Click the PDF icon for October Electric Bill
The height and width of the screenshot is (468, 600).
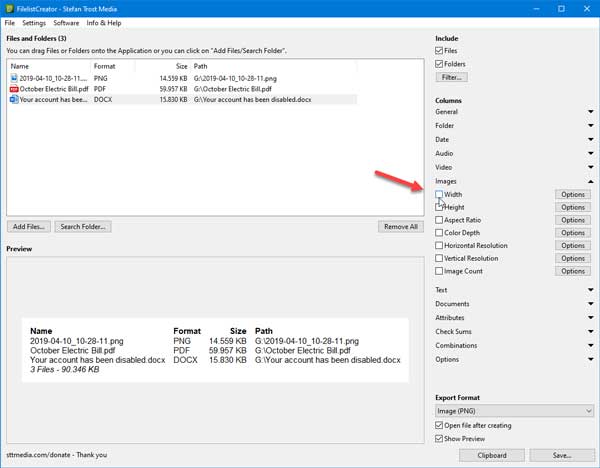tap(14, 88)
